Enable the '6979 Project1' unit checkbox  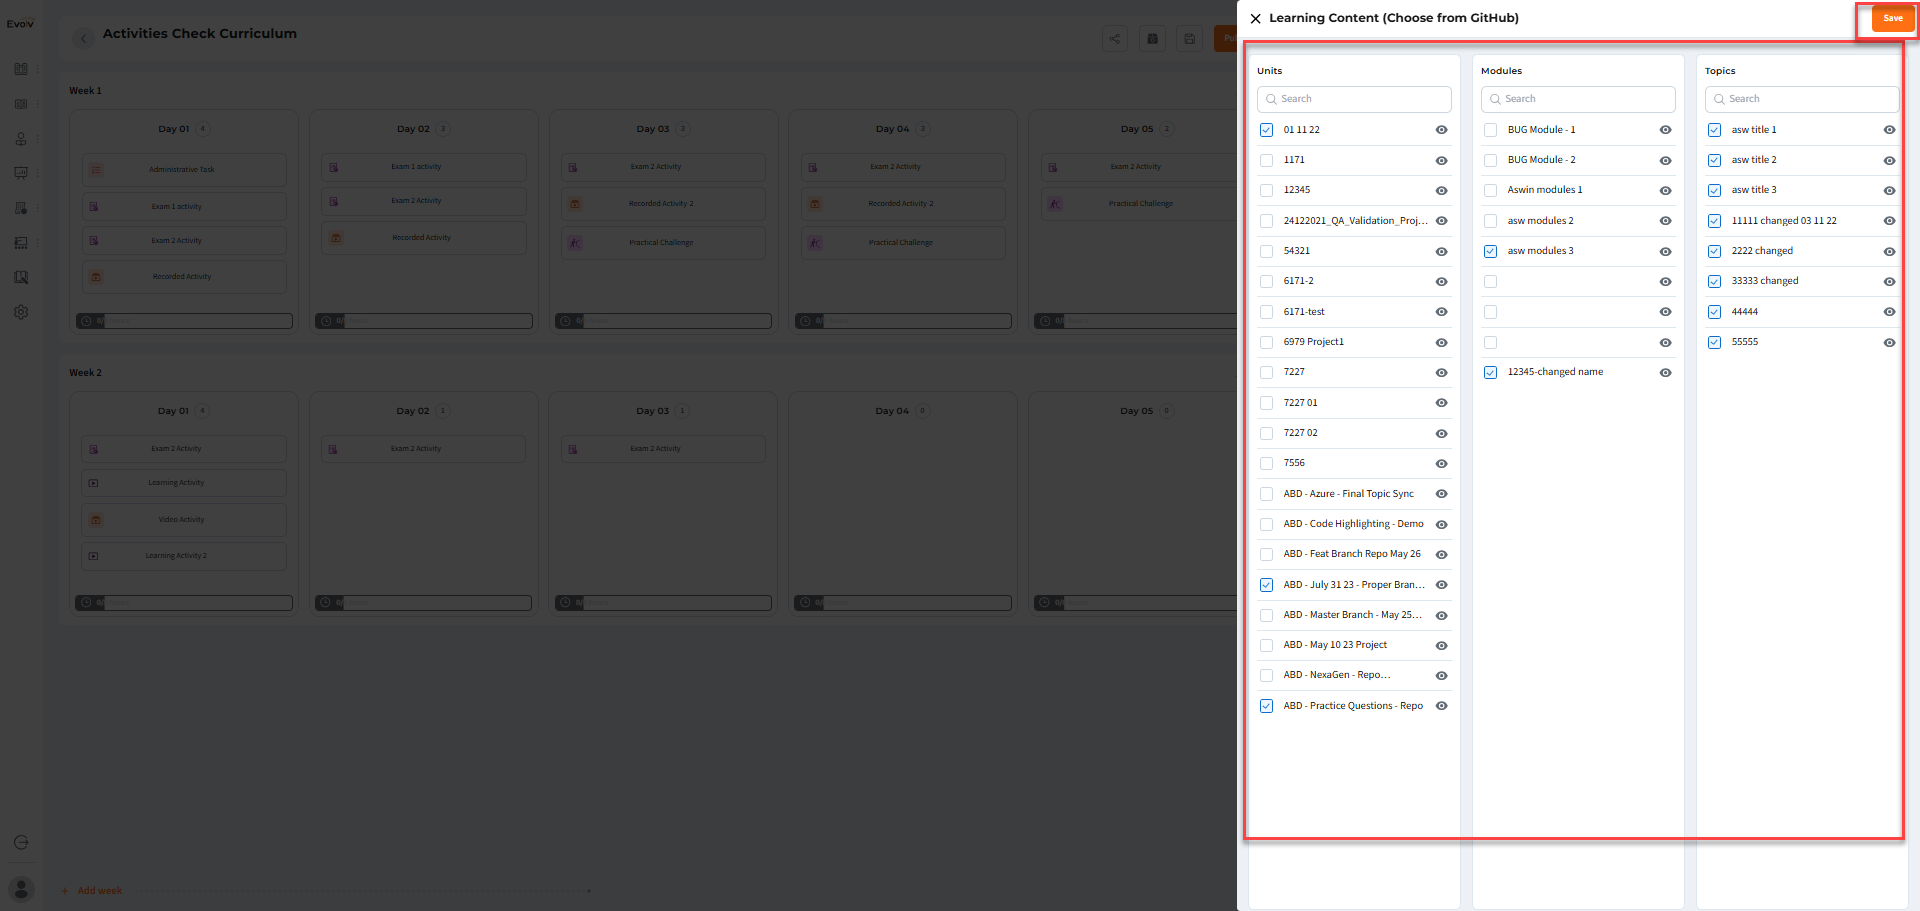point(1267,342)
